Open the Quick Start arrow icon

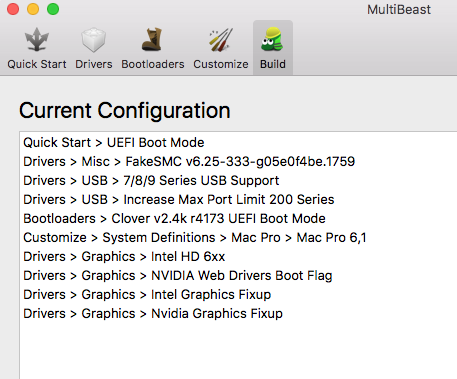[x=37, y=40]
